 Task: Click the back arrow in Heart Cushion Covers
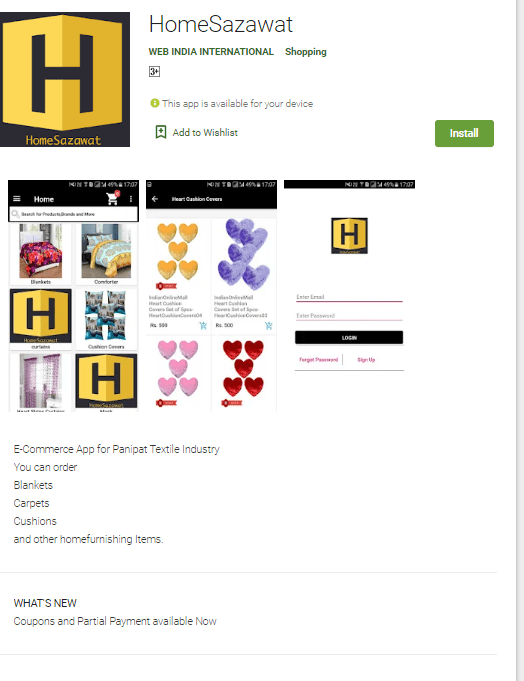pos(155,199)
